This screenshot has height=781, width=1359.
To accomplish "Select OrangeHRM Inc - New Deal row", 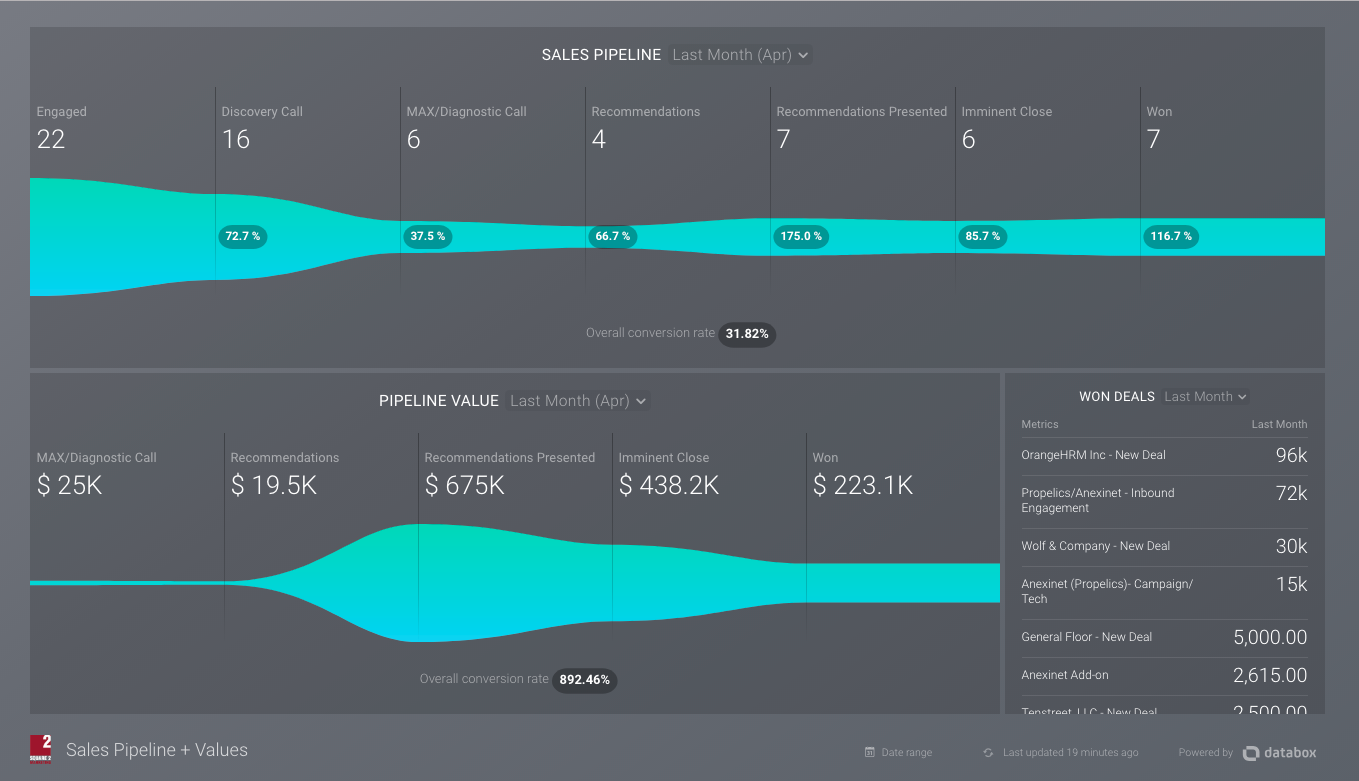I will [x=1164, y=455].
